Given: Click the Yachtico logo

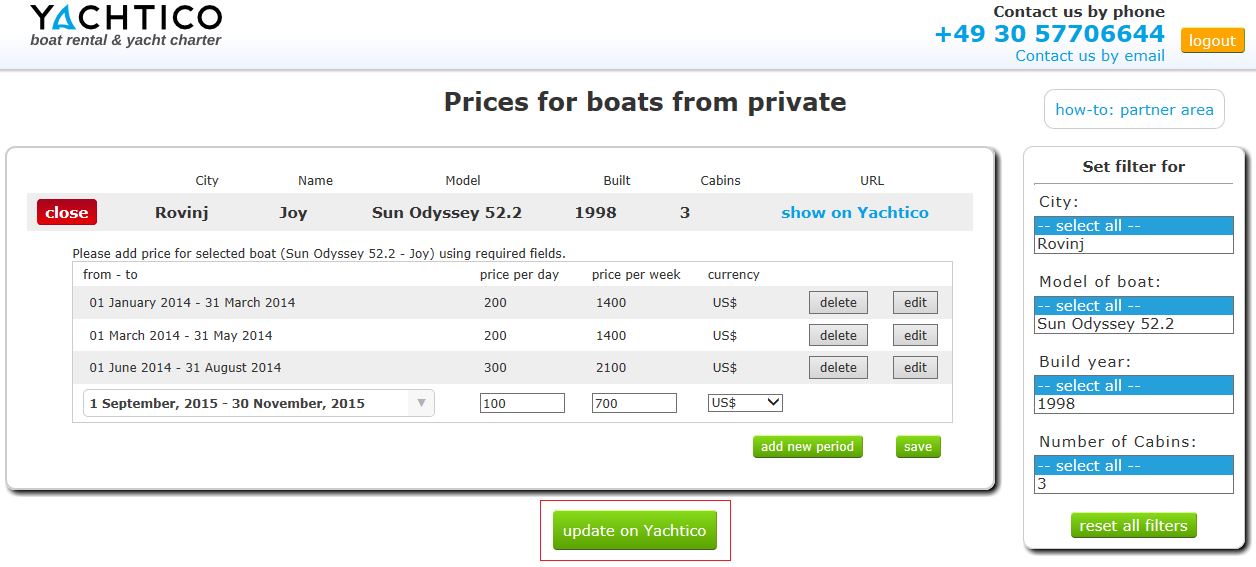Looking at the screenshot, I should point(126,26).
